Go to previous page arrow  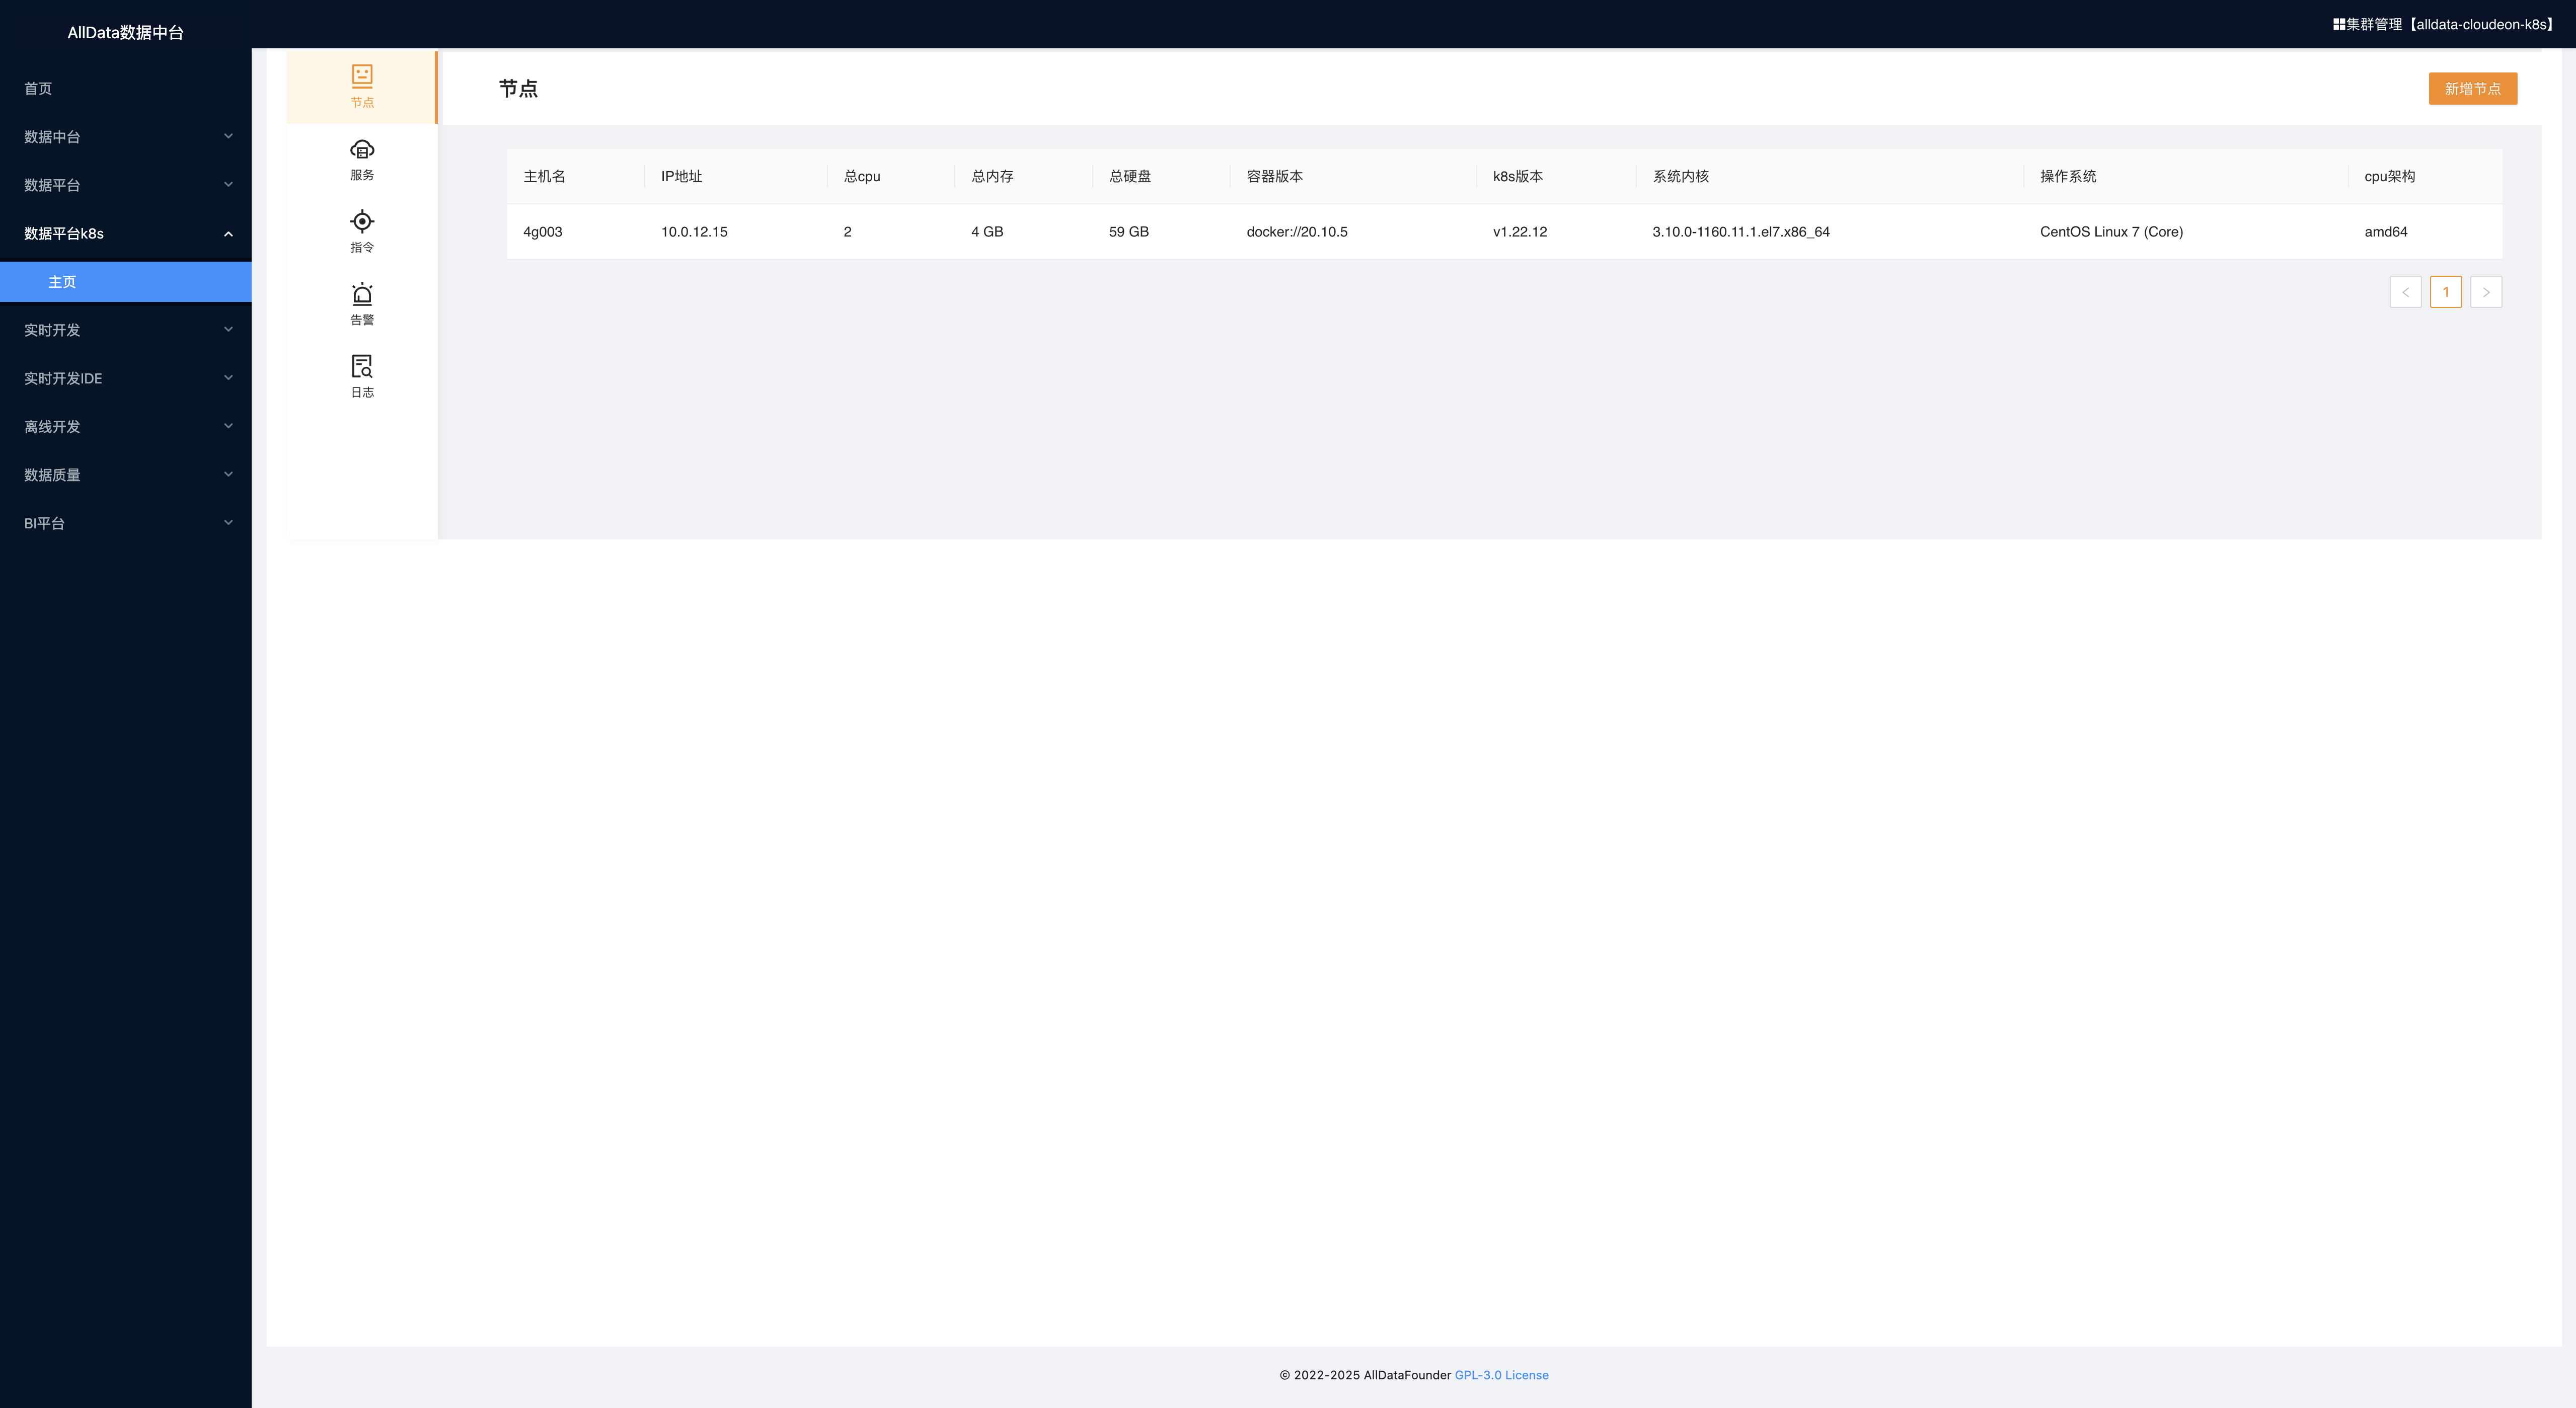2405,292
